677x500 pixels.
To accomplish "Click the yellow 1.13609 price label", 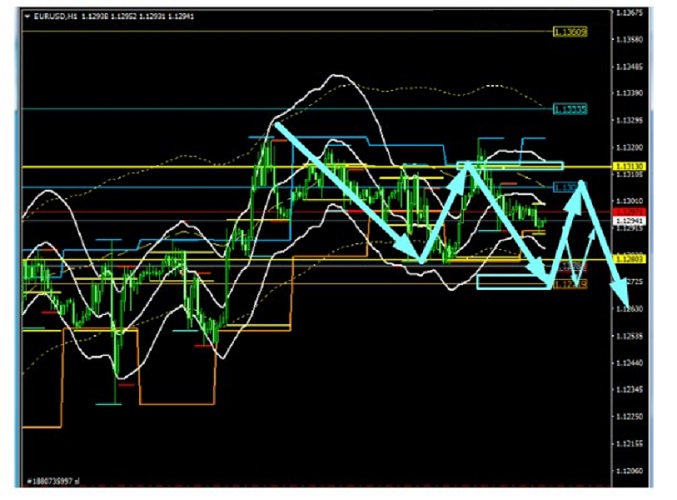I will pyautogui.click(x=571, y=32).
